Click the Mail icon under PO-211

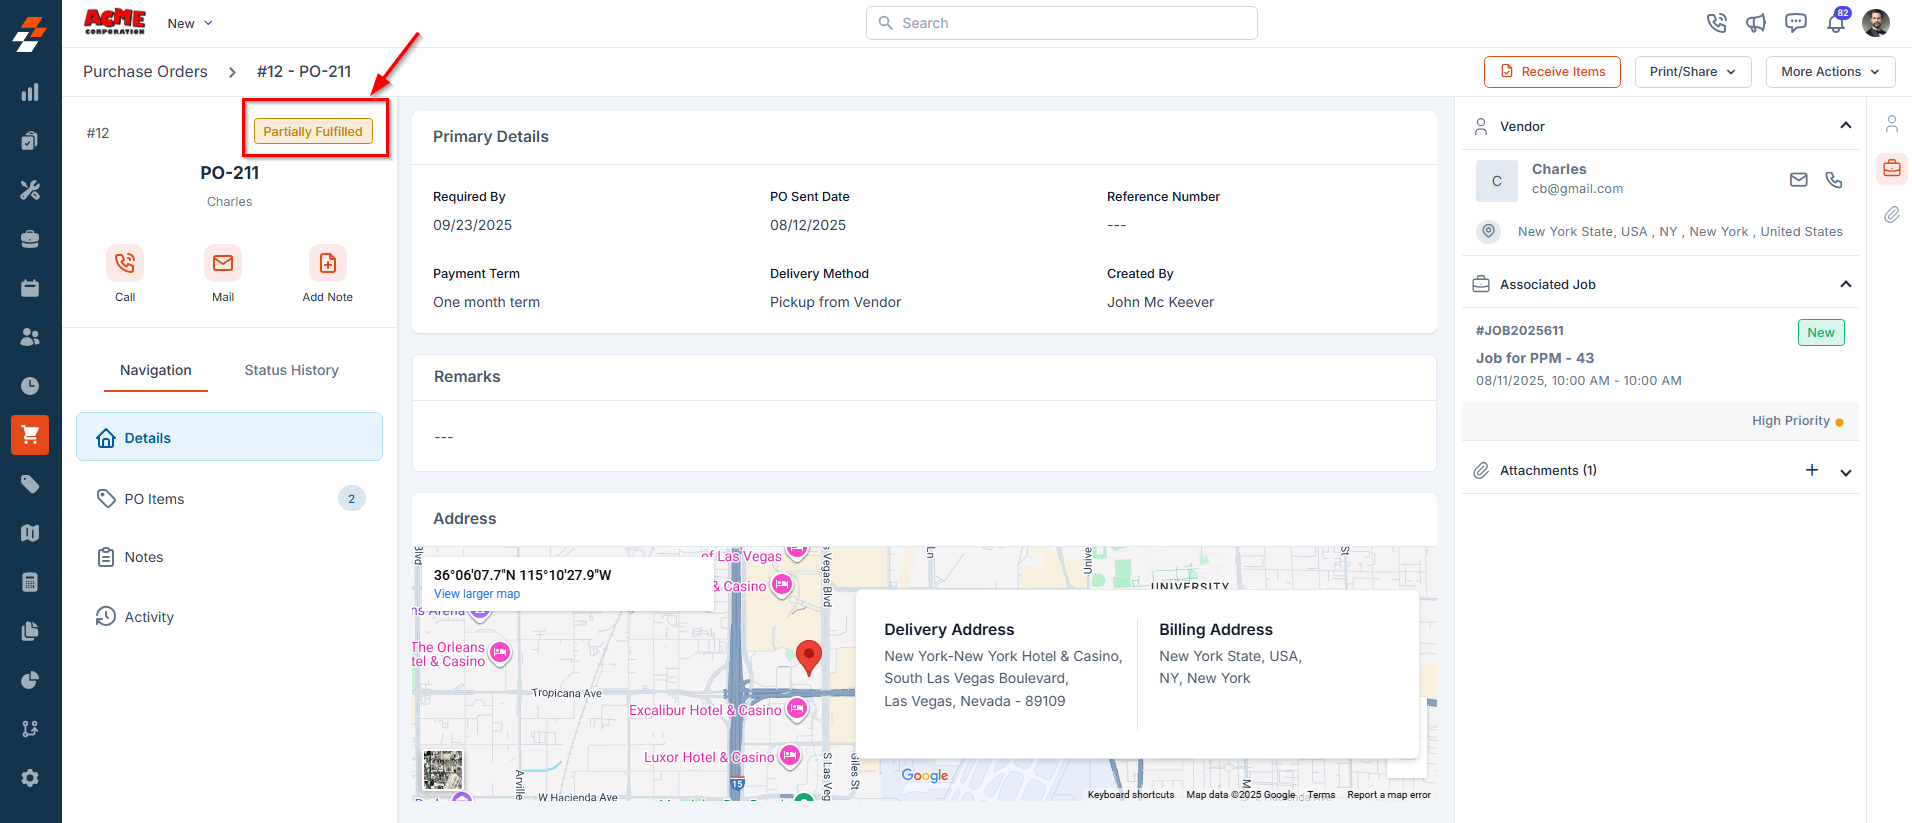223,263
